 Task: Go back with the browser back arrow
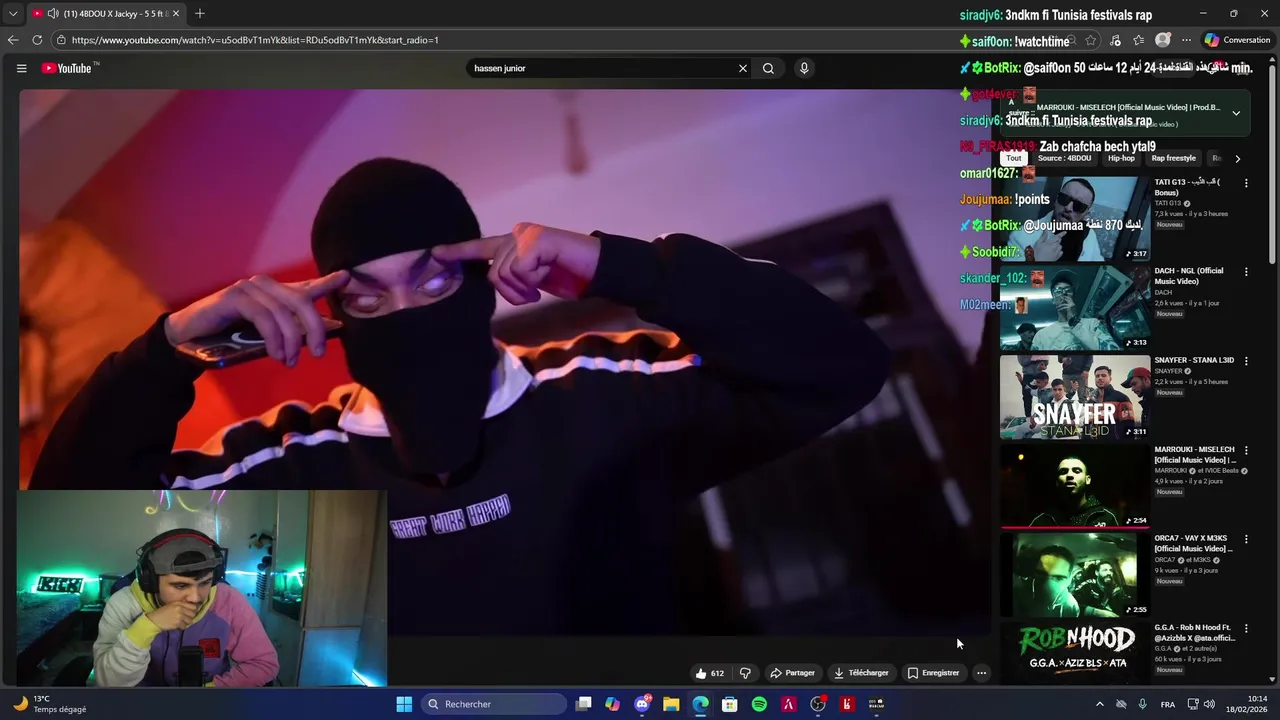tap(13, 40)
